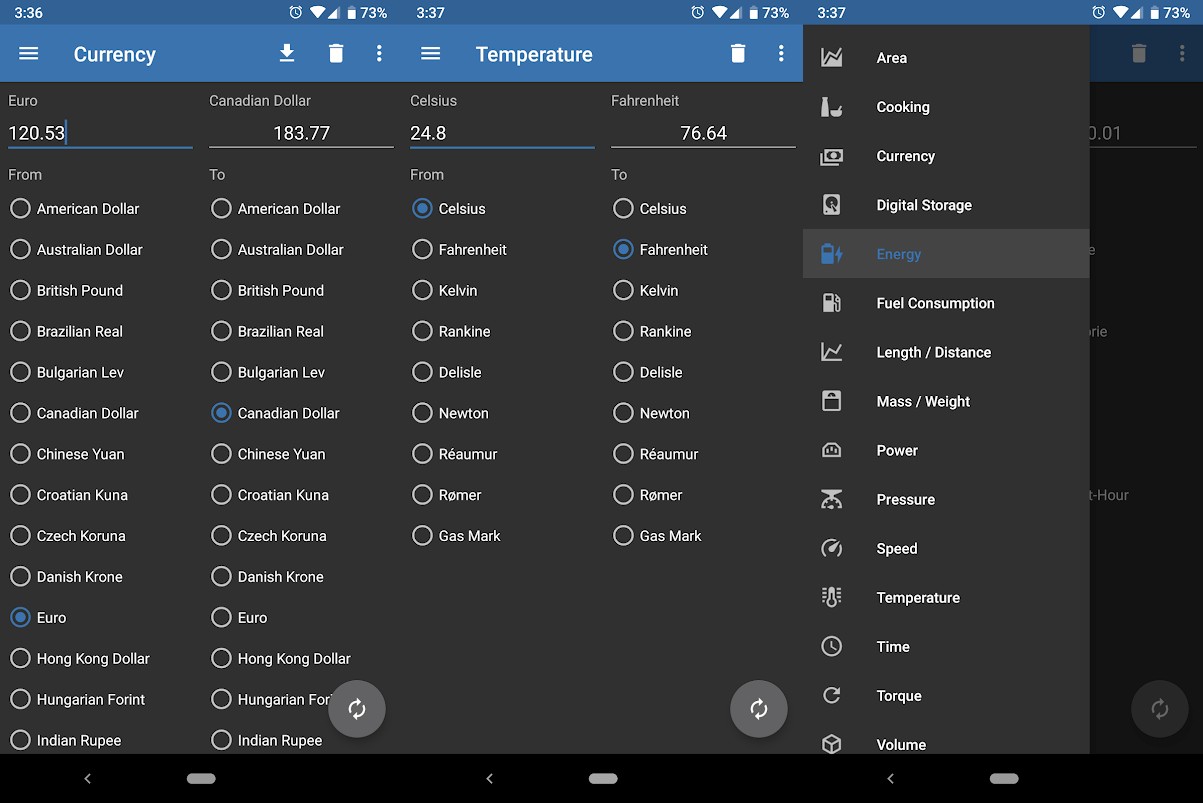This screenshot has height=803, width=1203.
Task: Choose Volume from the category list
Action: pos(900,744)
